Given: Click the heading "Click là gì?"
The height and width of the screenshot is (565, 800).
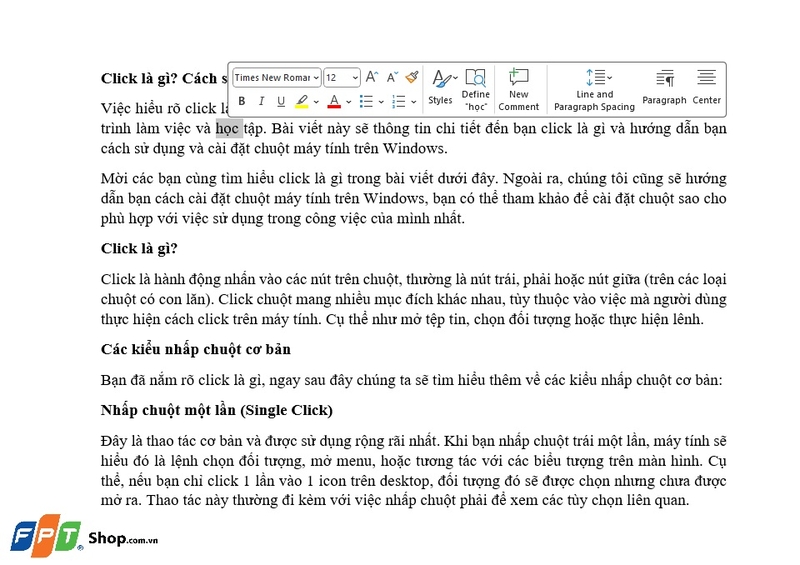Looking at the screenshot, I should (139, 249).
